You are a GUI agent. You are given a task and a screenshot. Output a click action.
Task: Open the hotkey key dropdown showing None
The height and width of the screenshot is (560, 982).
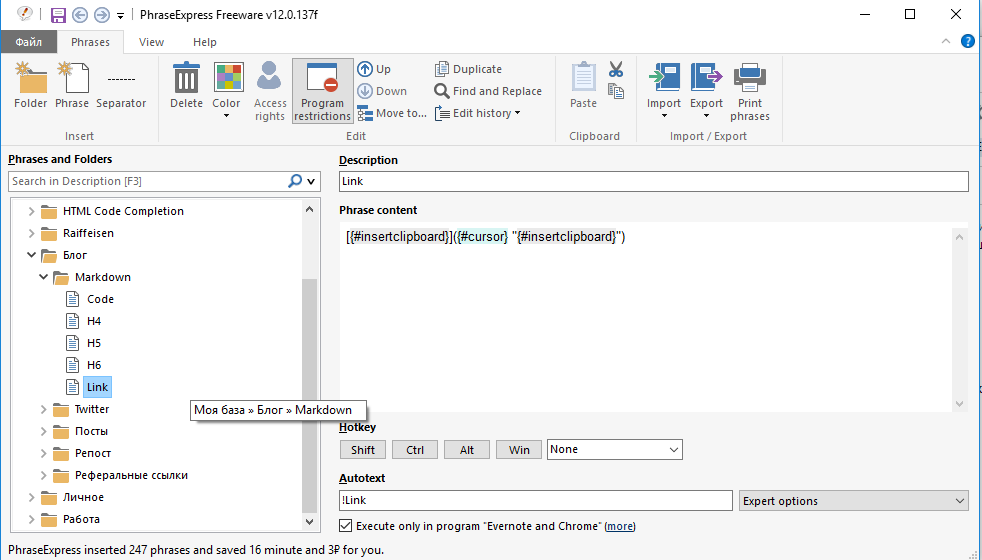[x=614, y=450]
